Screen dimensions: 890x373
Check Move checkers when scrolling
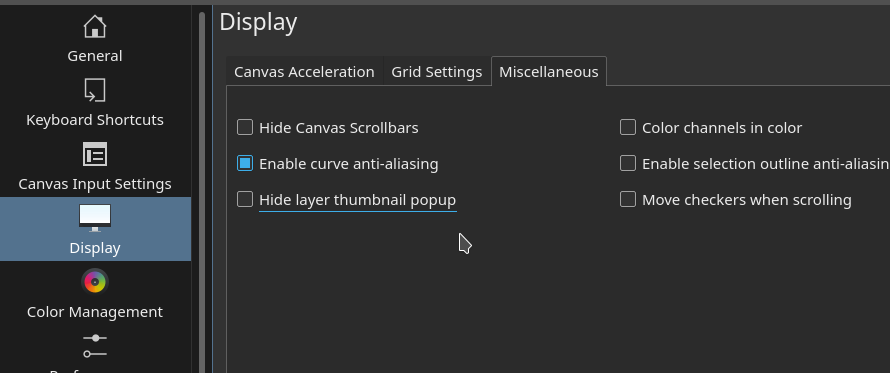pyautogui.click(x=628, y=199)
